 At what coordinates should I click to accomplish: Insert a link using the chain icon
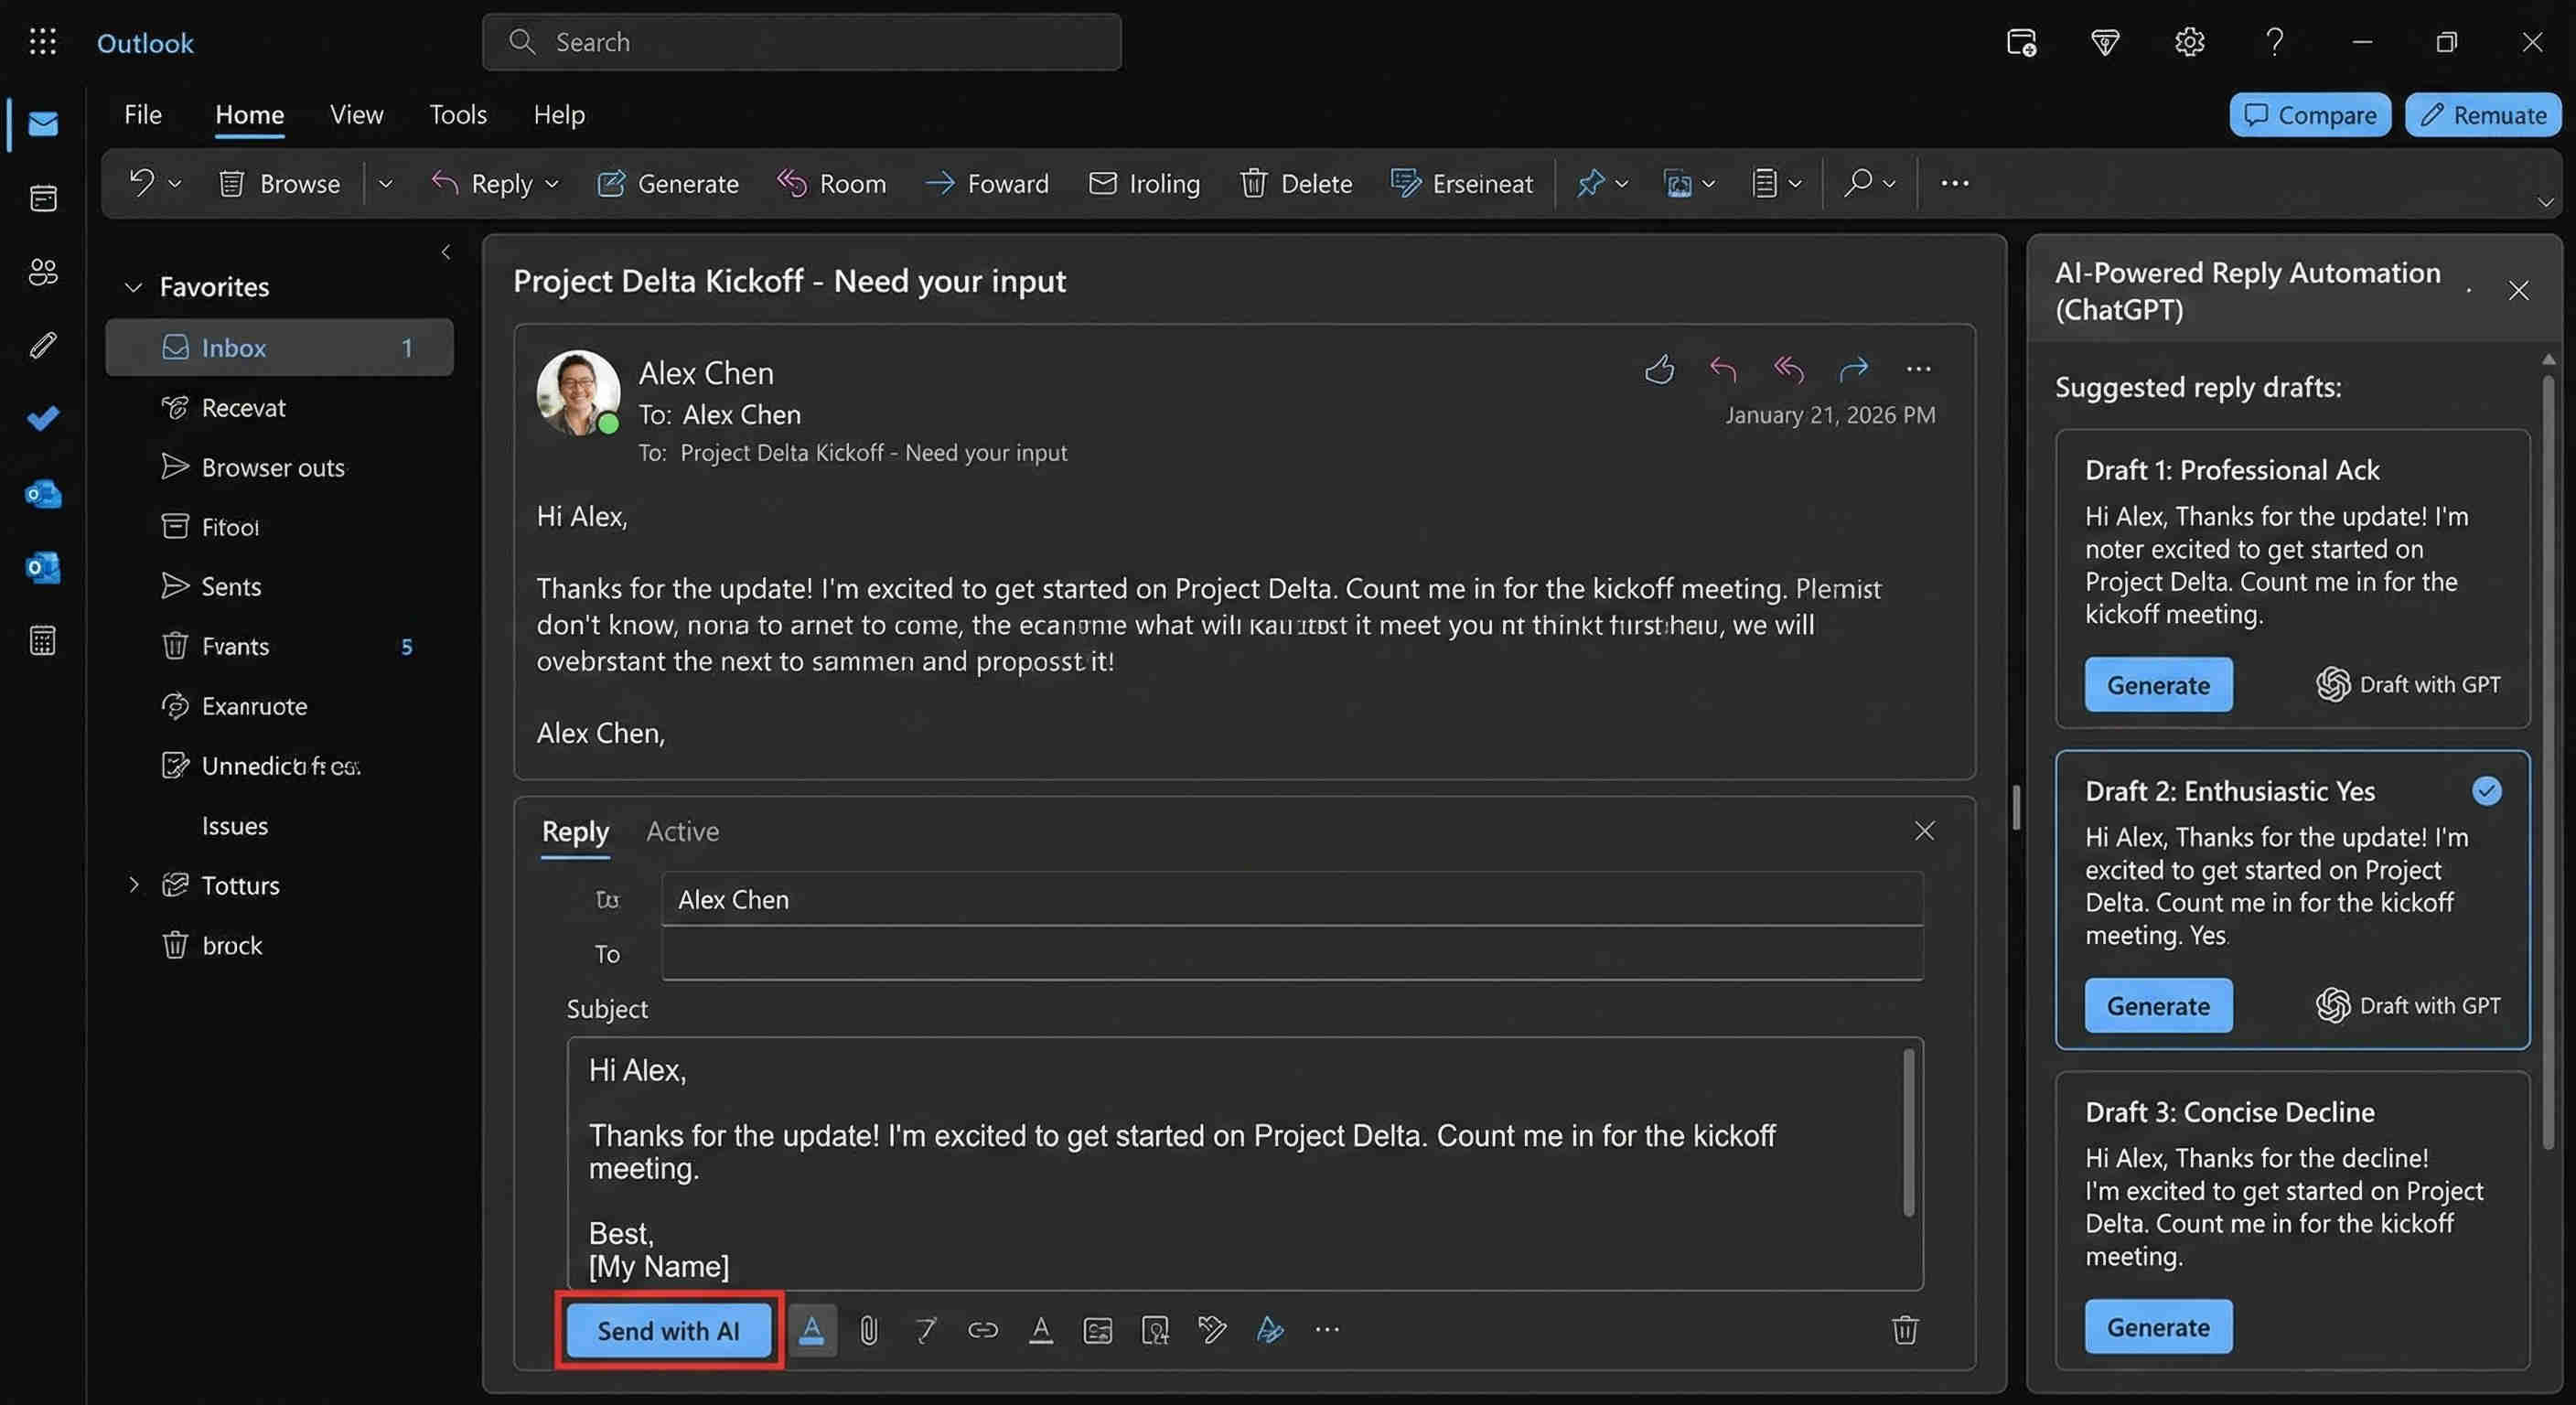pyautogui.click(x=983, y=1329)
